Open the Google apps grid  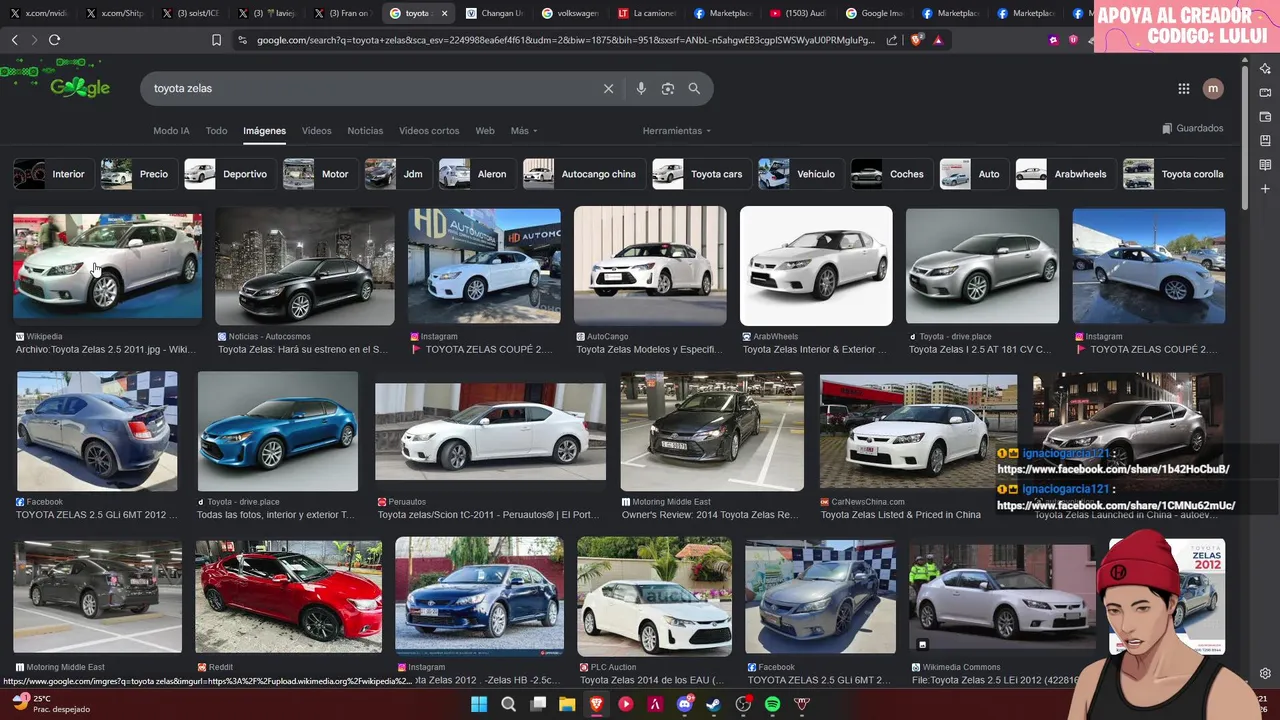1184,88
